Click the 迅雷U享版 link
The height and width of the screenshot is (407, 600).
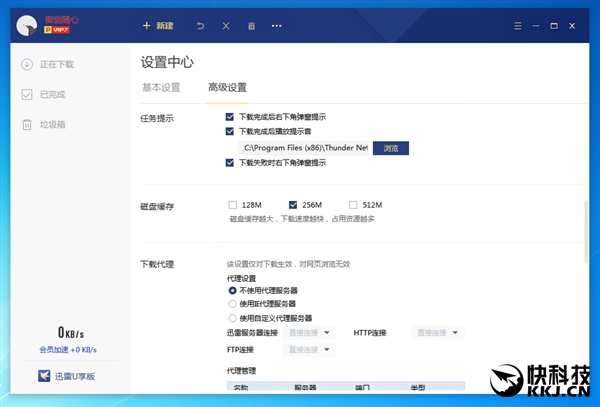(x=75, y=376)
